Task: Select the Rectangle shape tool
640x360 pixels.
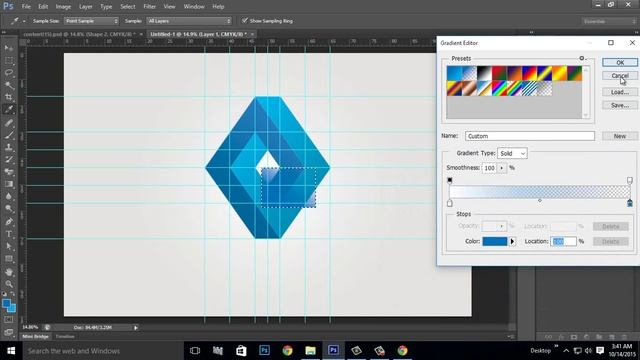Action: pyautogui.click(x=9, y=259)
